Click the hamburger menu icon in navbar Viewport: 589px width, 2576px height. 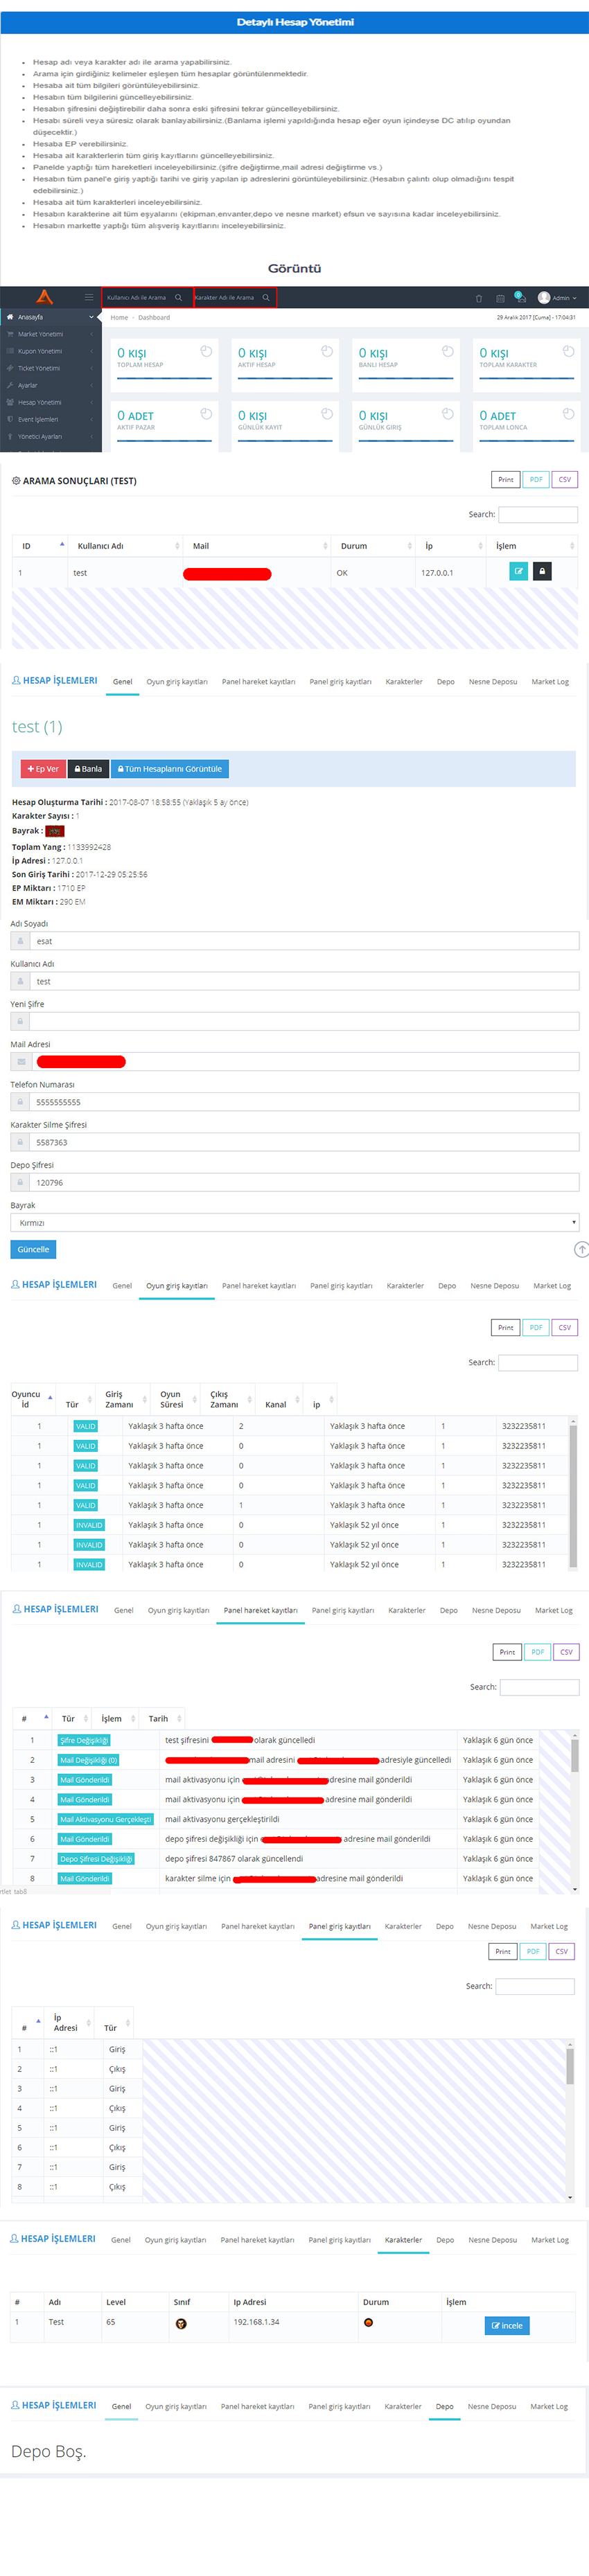click(x=88, y=297)
